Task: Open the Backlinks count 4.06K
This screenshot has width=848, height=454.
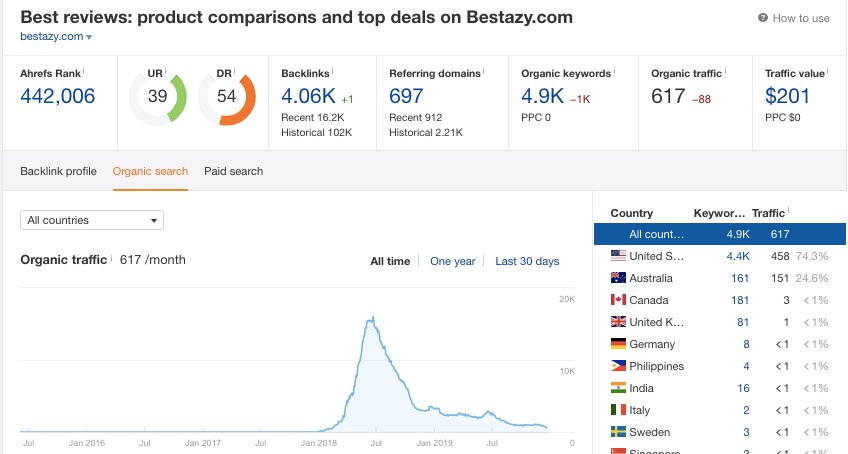Action: (x=308, y=96)
